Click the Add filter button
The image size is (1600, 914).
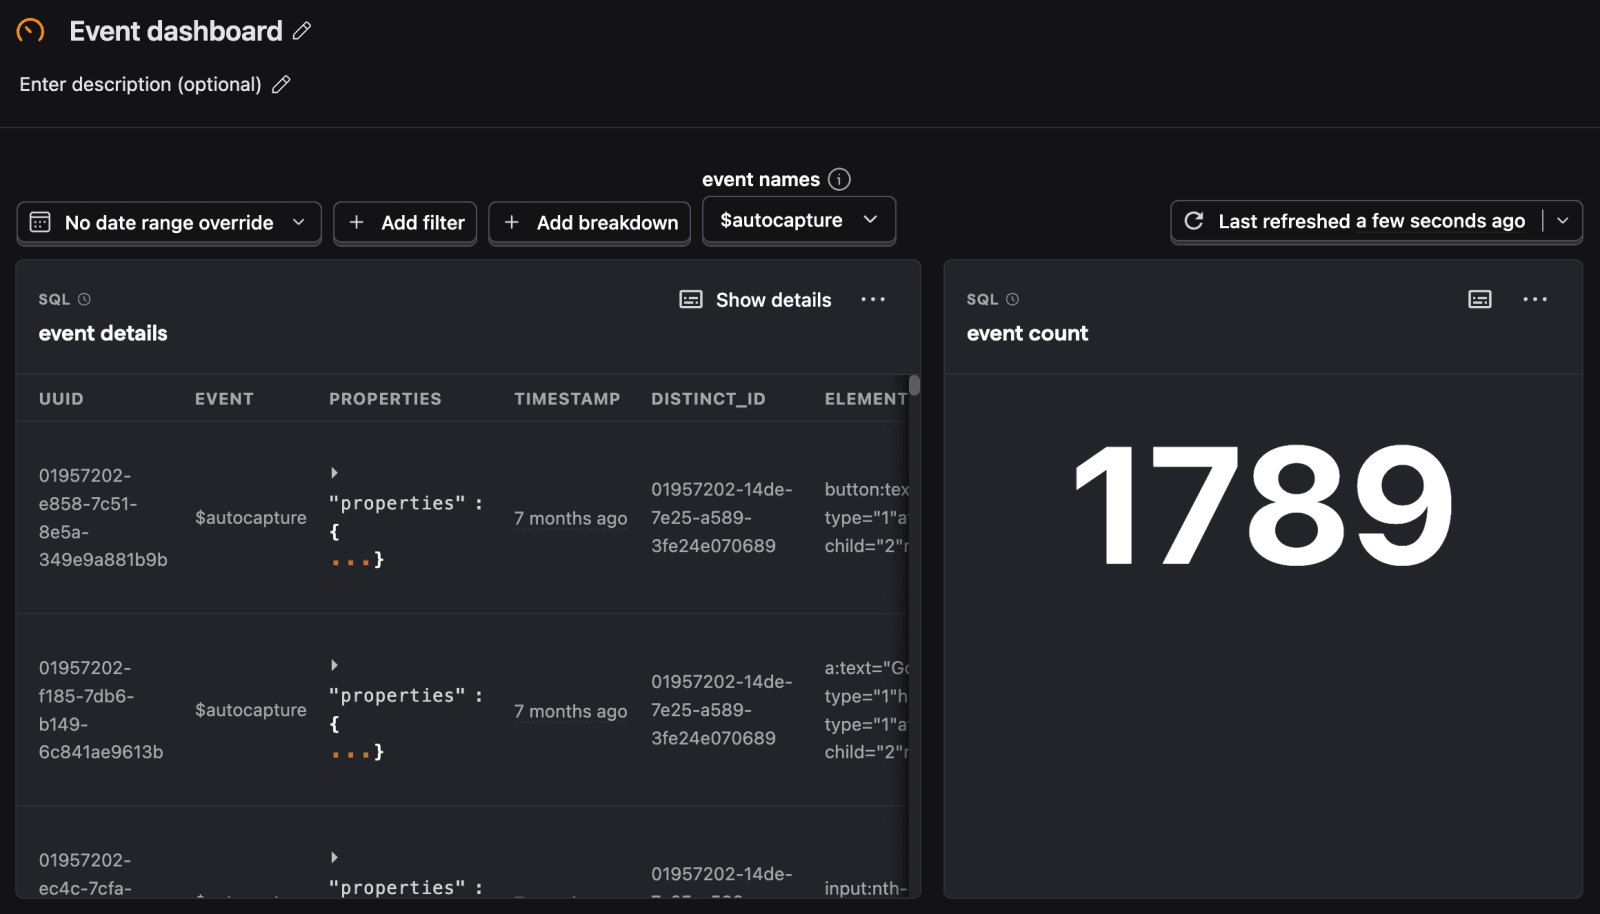pyautogui.click(x=405, y=222)
